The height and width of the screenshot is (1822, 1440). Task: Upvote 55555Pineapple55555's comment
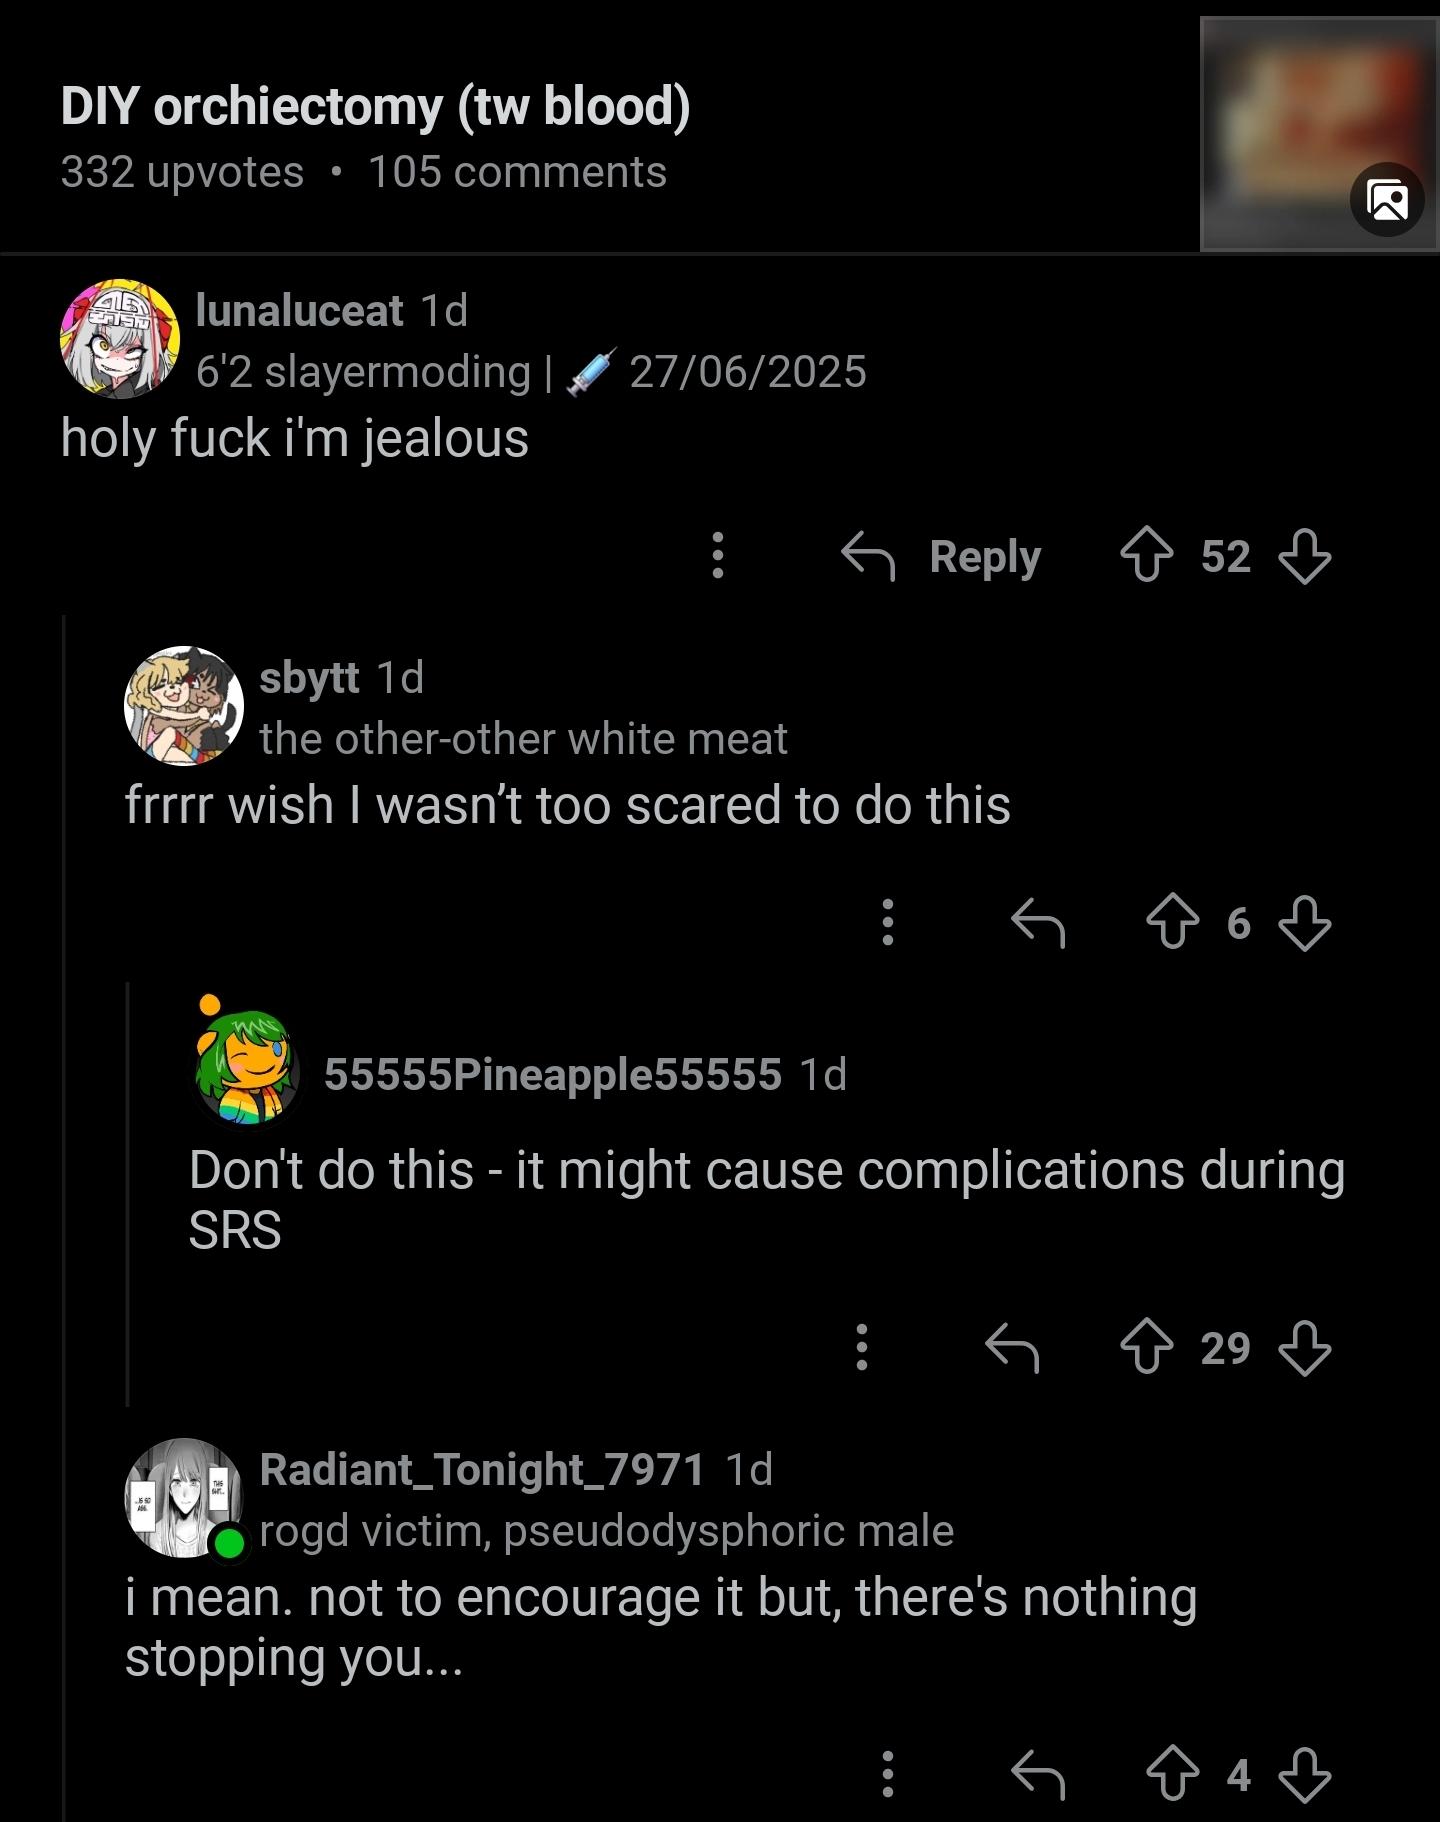click(x=1146, y=1347)
